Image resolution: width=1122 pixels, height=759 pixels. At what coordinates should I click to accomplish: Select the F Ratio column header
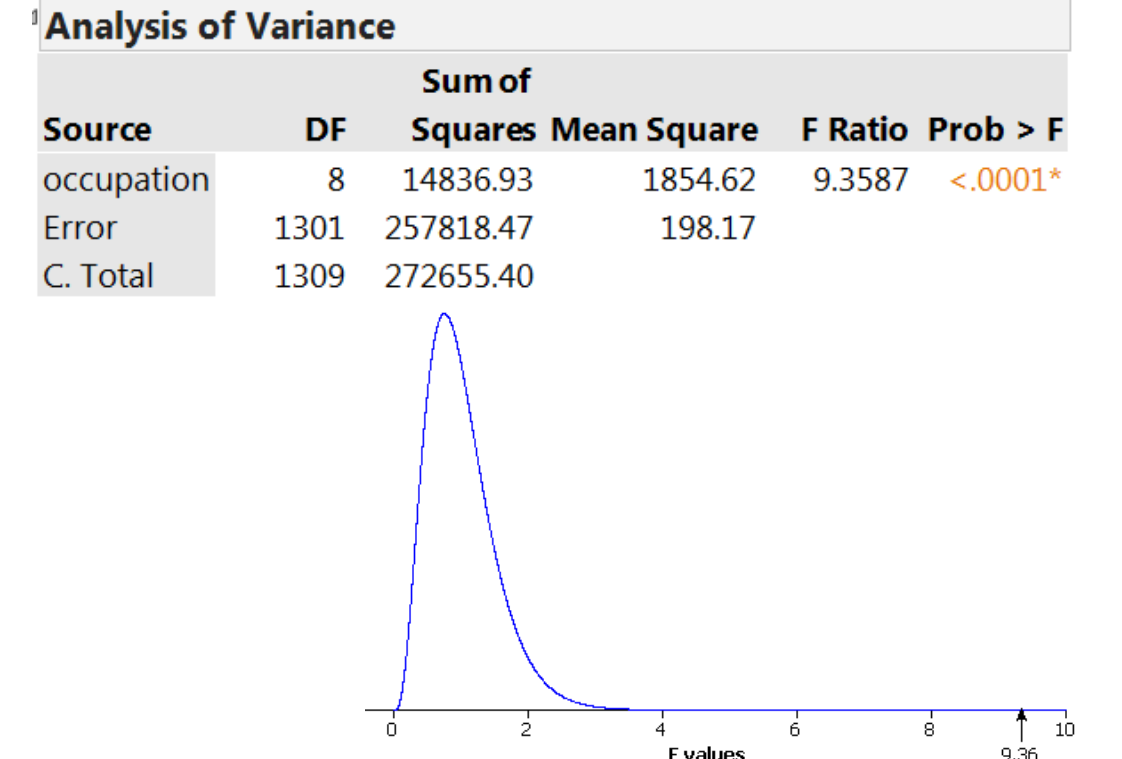point(854,129)
